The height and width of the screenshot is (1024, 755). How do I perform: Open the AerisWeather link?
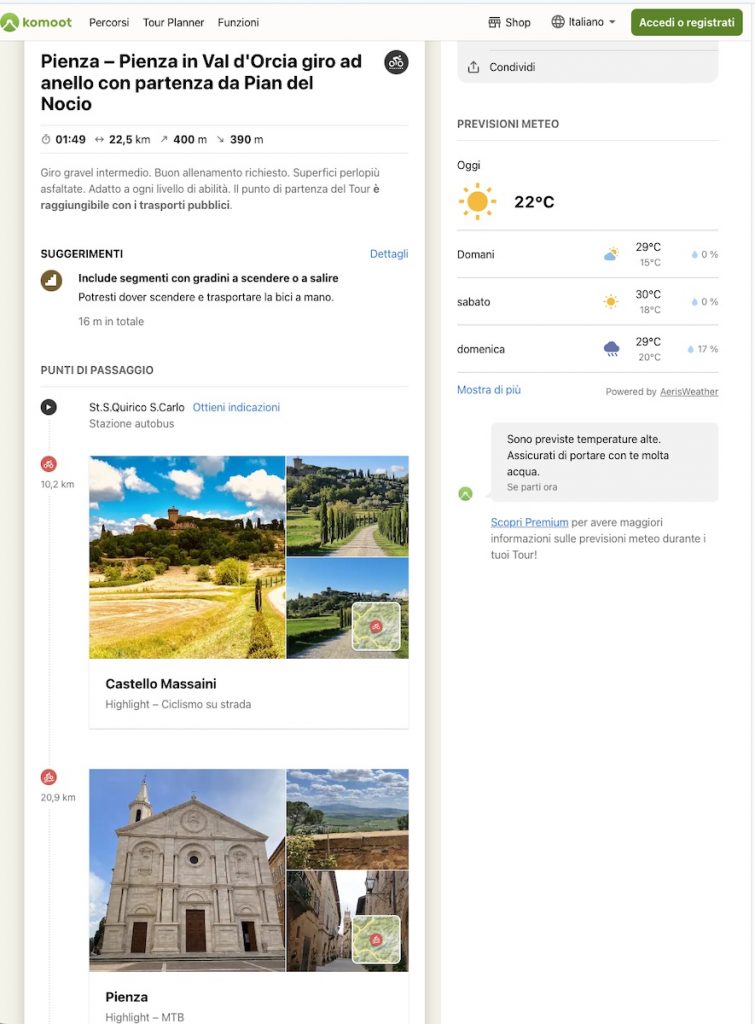pyautogui.click(x=689, y=392)
